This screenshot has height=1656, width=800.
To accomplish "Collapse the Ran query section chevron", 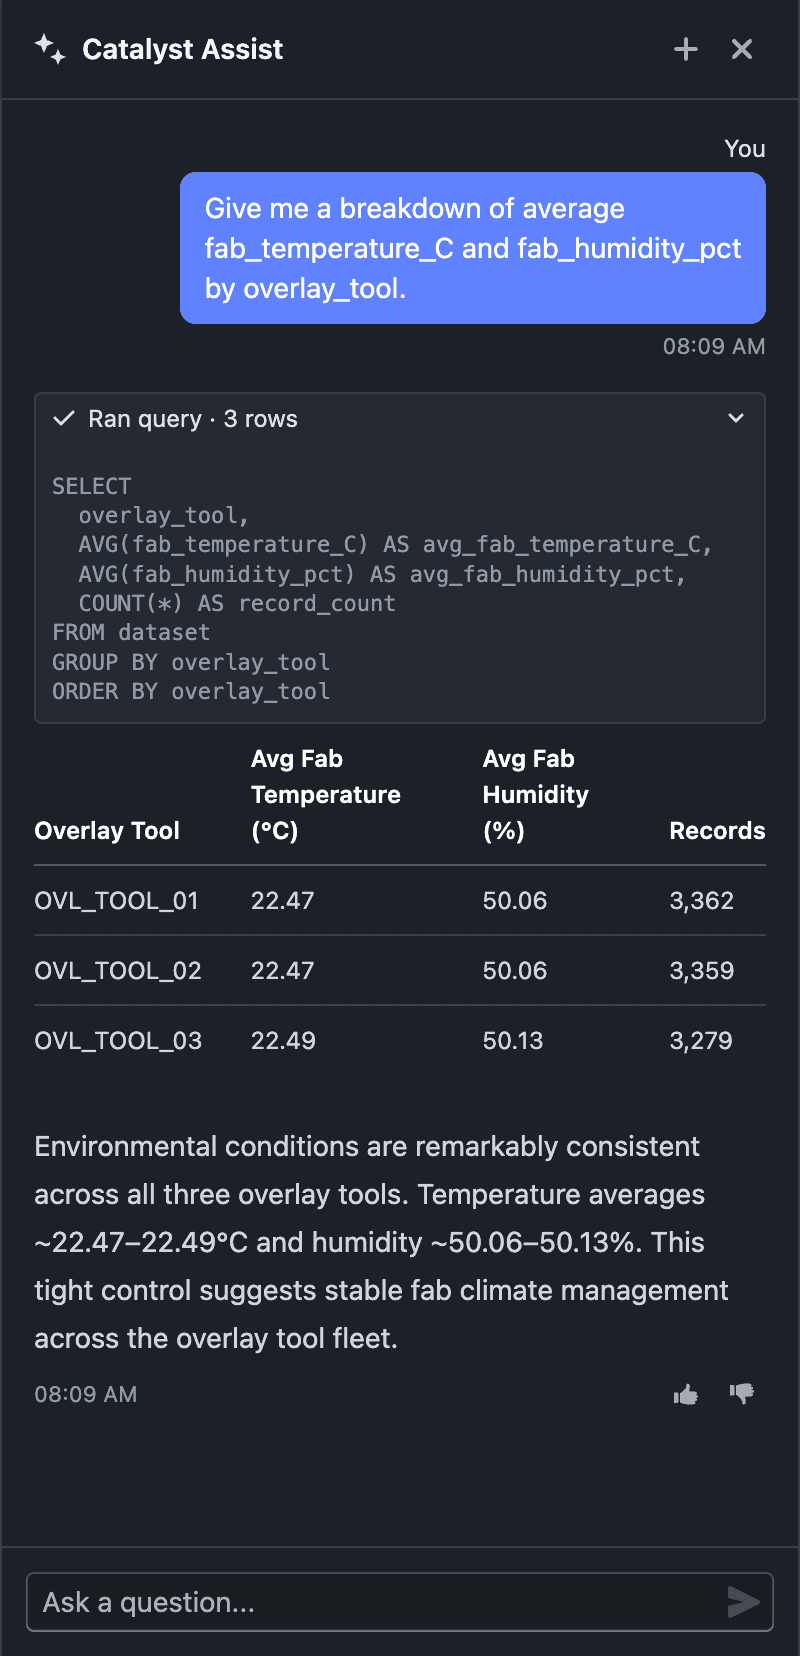I will tap(736, 418).
